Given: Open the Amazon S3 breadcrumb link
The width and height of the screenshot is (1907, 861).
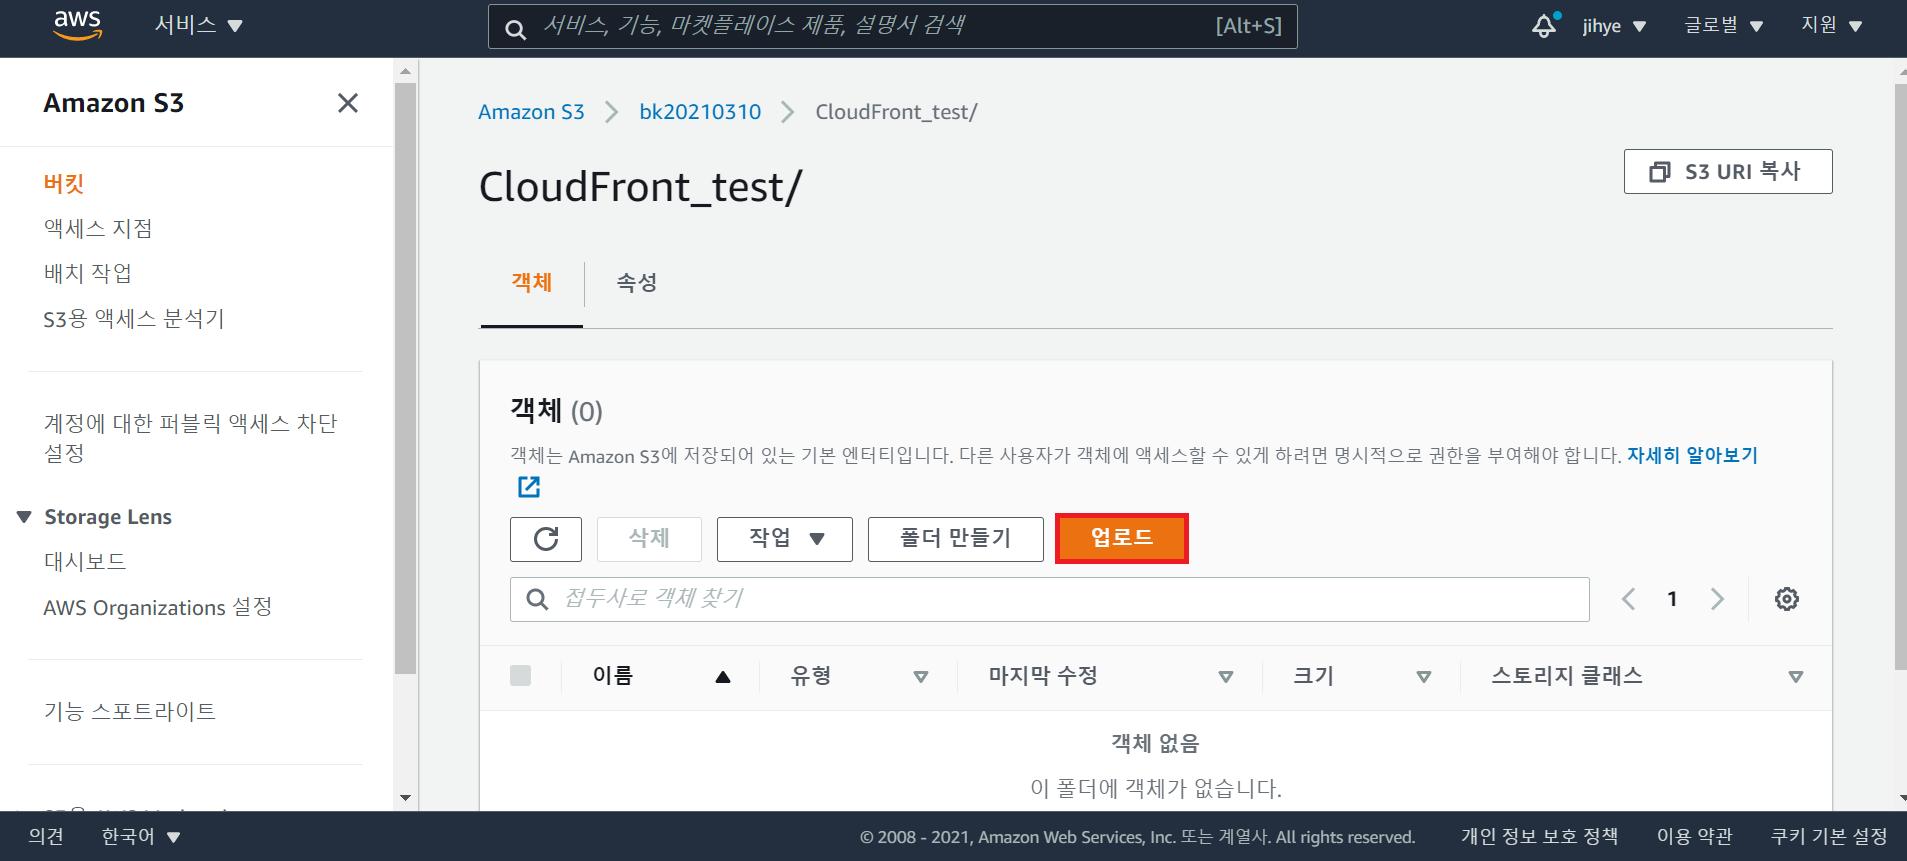Looking at the screenshot, I should [x=531, y=112].
